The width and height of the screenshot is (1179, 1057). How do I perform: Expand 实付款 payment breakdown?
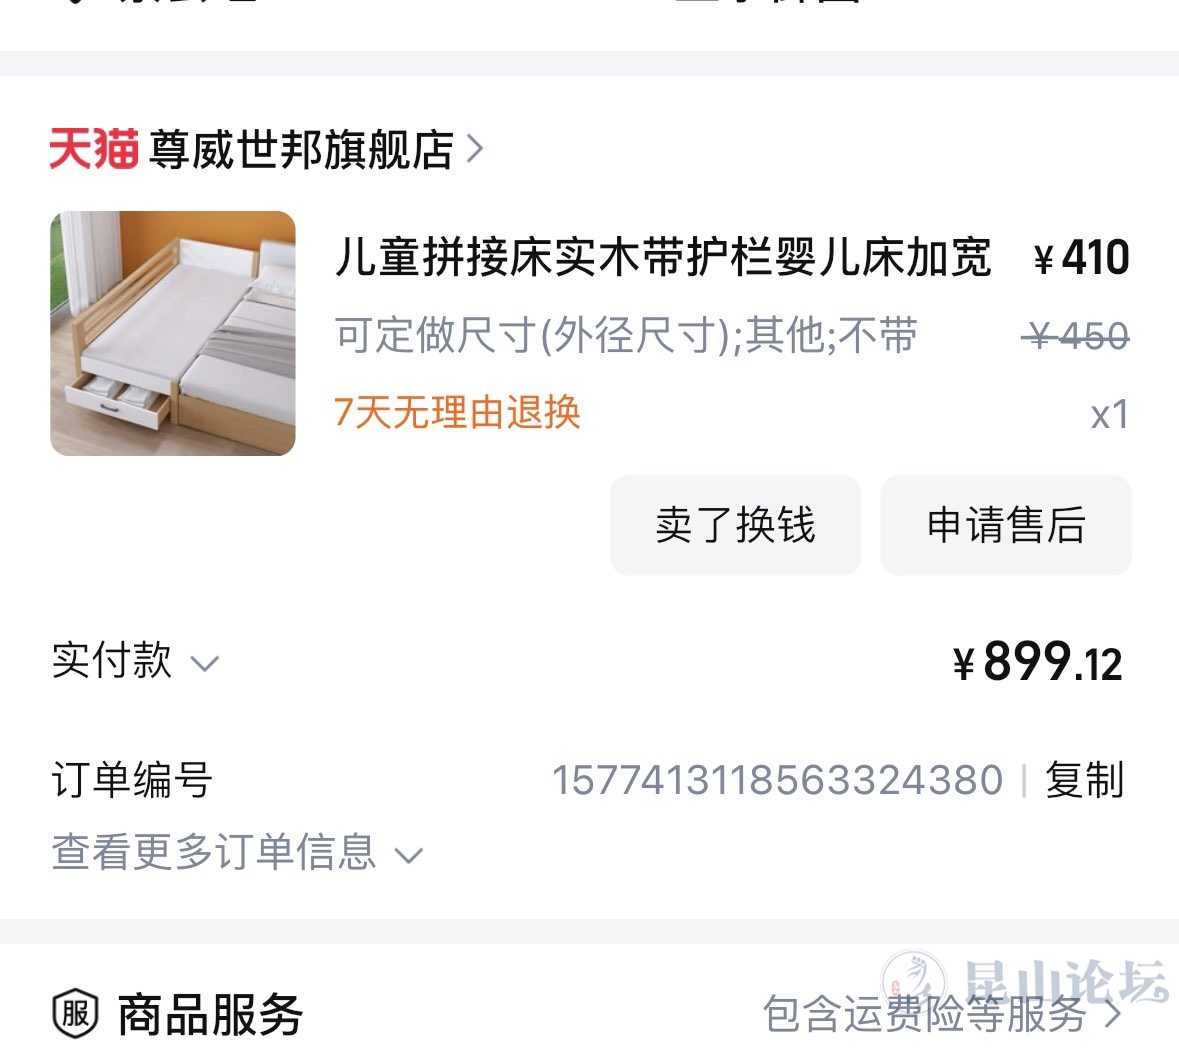pos(135,661)
